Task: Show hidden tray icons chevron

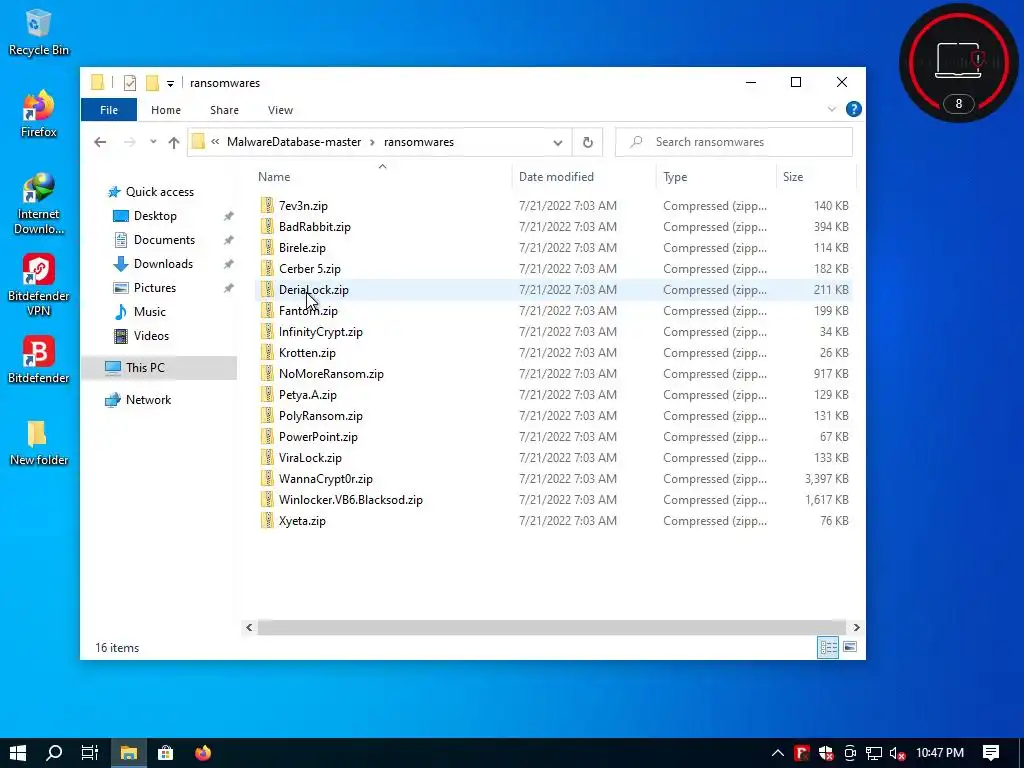Action: (x=777, y=753)
